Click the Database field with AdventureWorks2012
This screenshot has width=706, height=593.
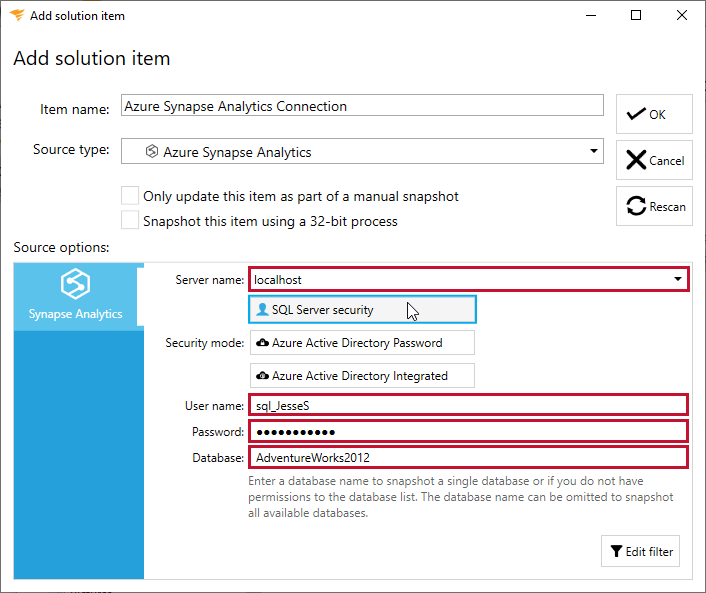point(468,457)
